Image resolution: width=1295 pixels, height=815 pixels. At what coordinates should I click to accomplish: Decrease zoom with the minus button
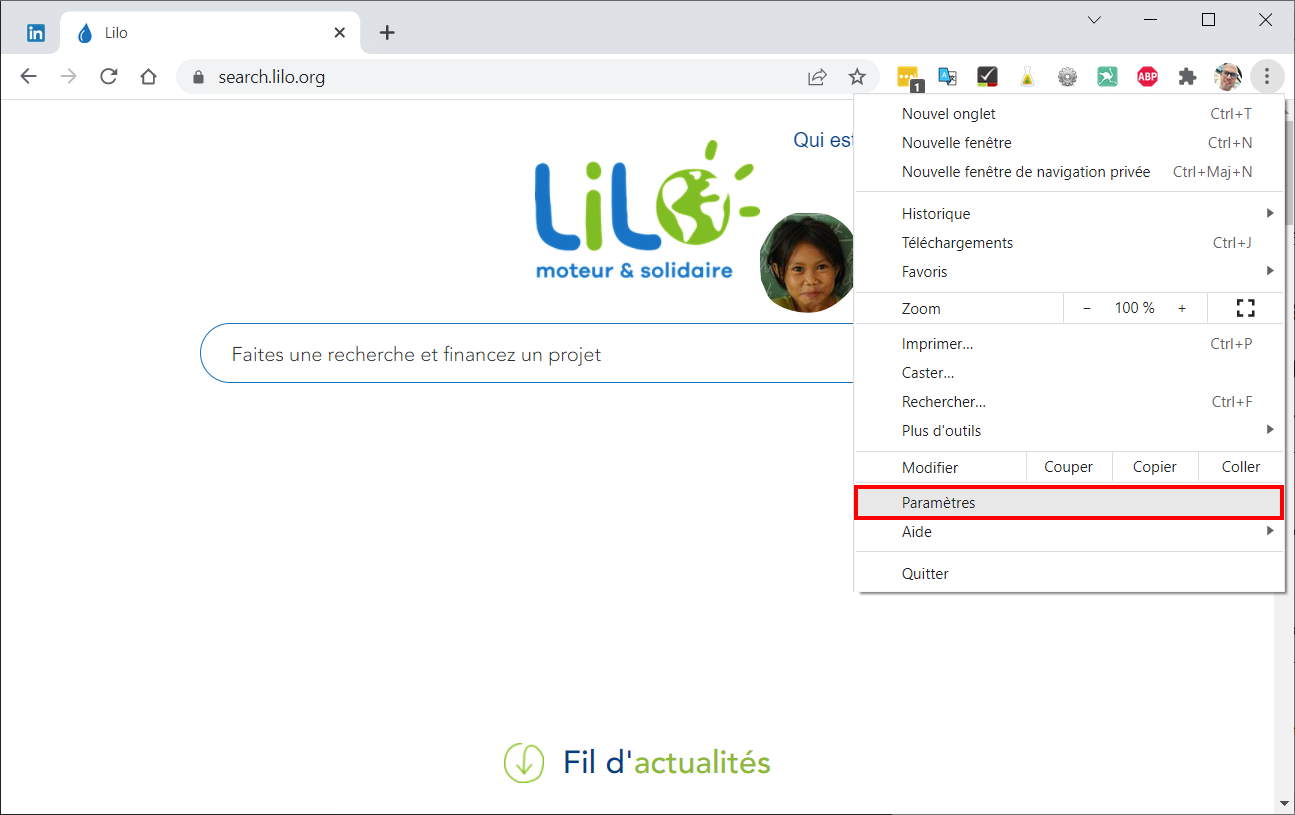point(1087,308)
